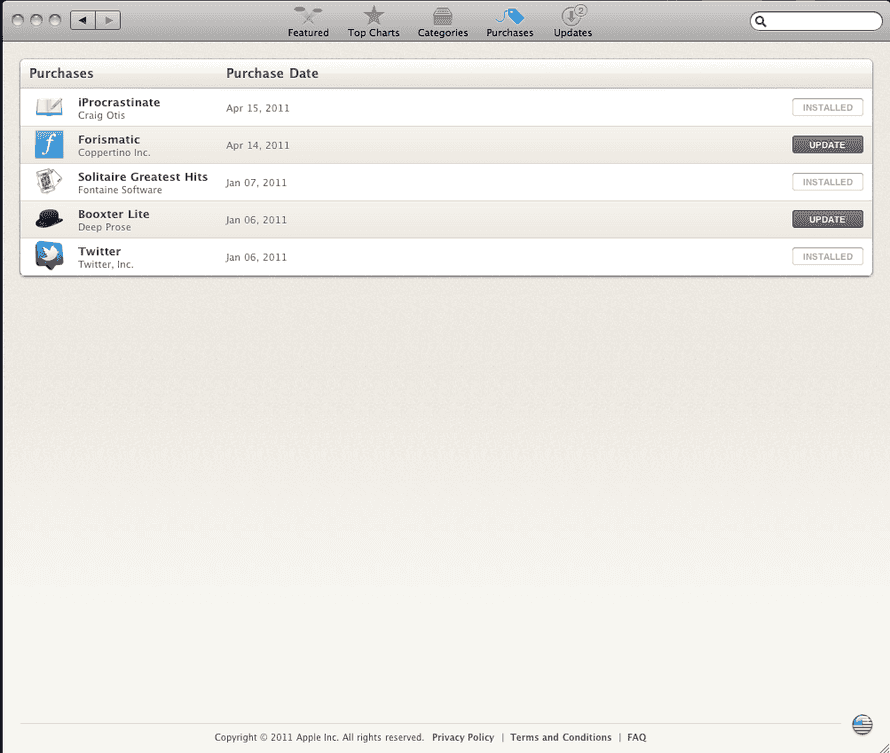The width and height of the screenshot is (890, 753).
Task: Update the Forismatic app
Action: point(828,145)
